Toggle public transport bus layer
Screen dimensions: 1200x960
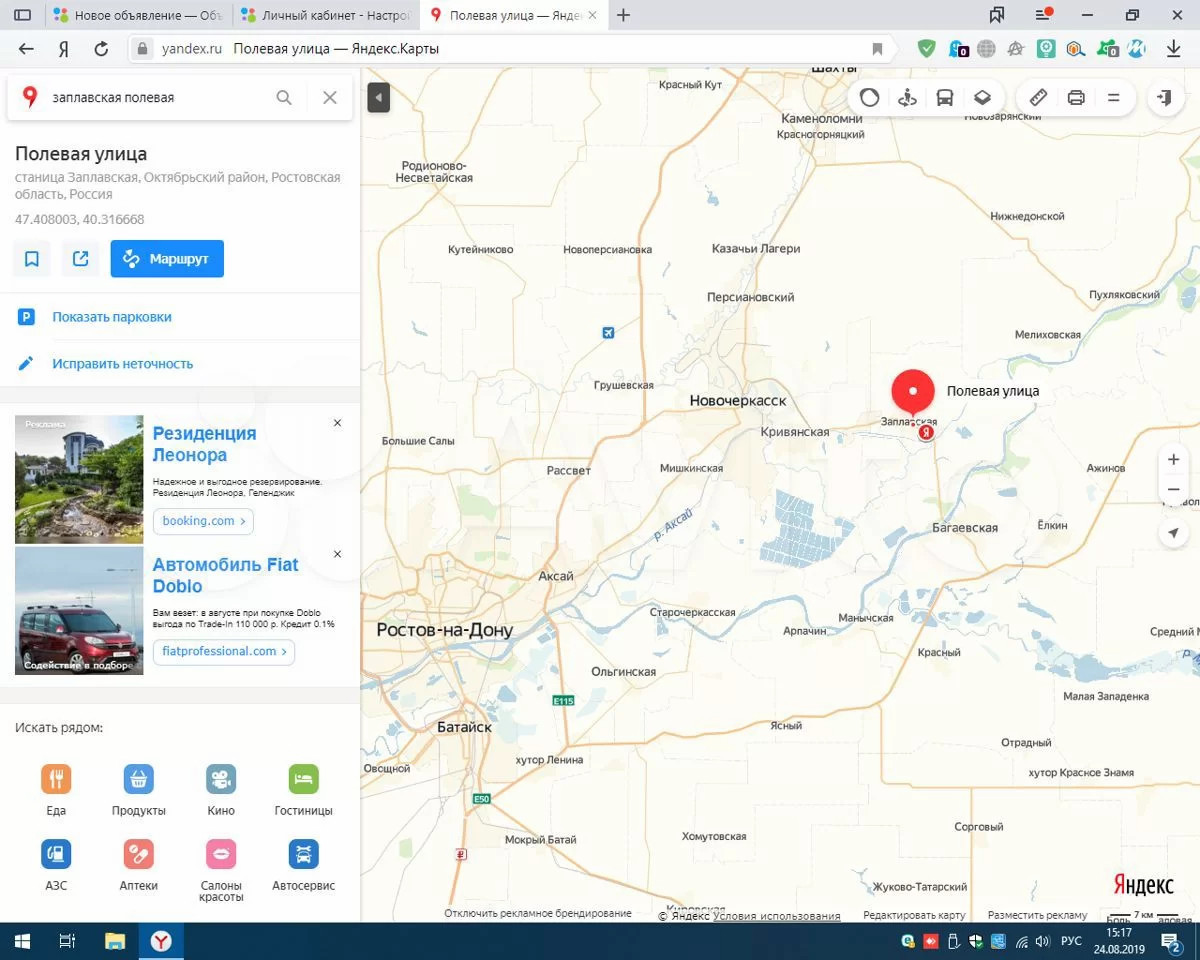coord(945,97)
